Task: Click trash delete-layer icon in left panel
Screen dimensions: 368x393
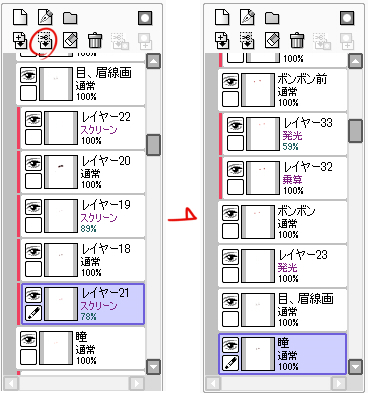Action: (95, 41)
